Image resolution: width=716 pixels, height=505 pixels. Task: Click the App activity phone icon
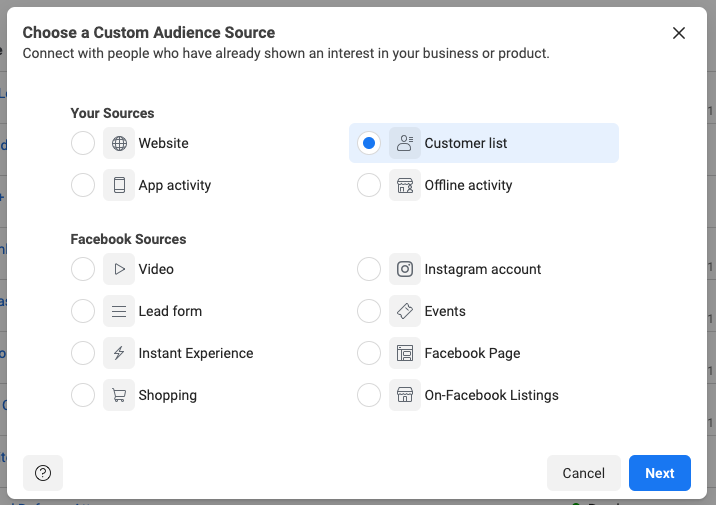119,185
